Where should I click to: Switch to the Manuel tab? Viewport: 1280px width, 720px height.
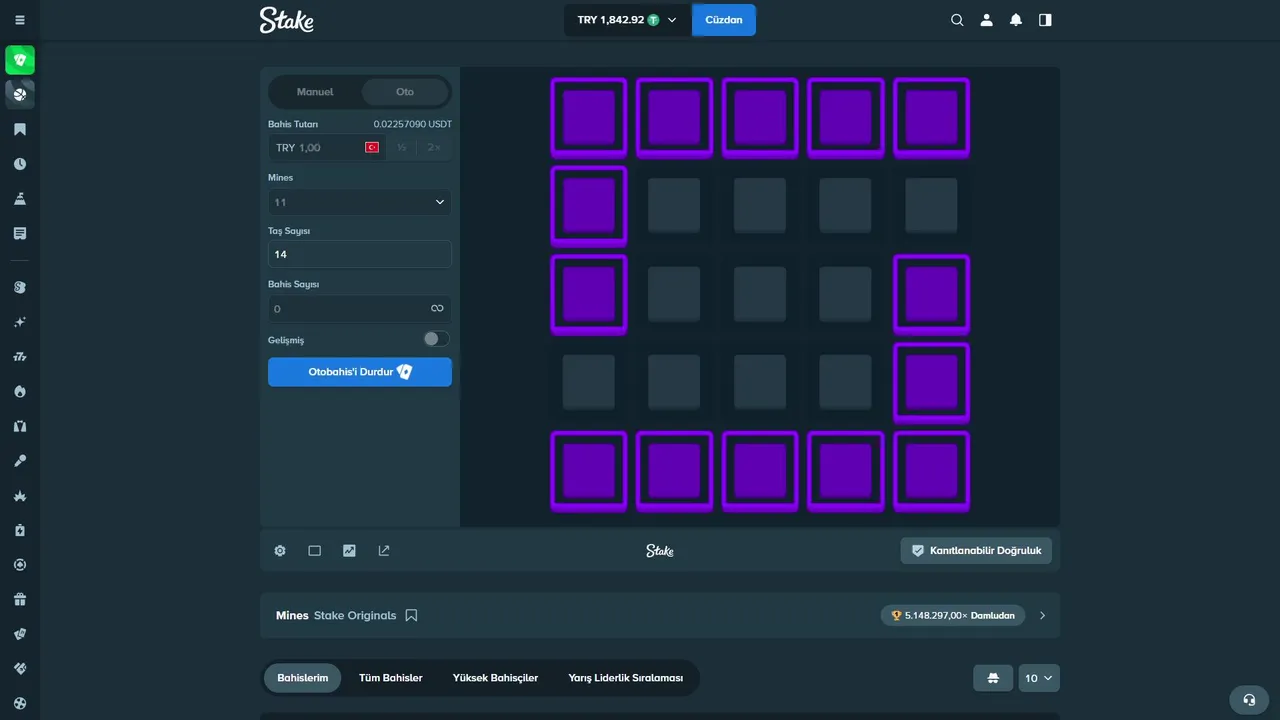coord(315,92)
